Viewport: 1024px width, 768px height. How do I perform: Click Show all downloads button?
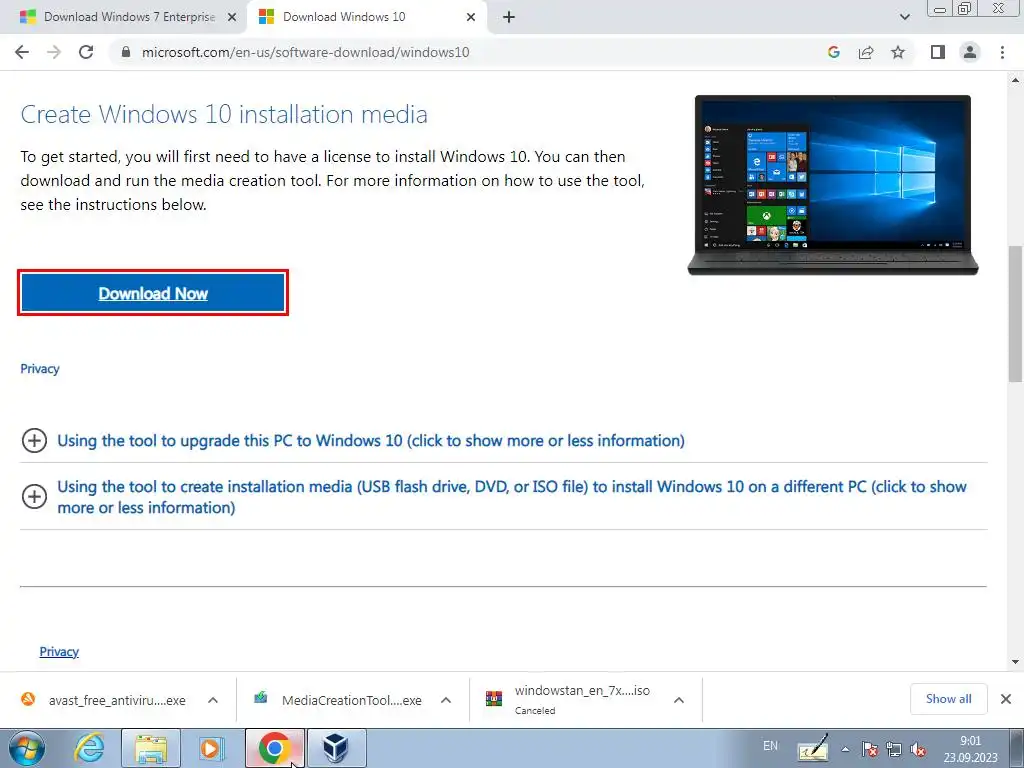[948, 699]
